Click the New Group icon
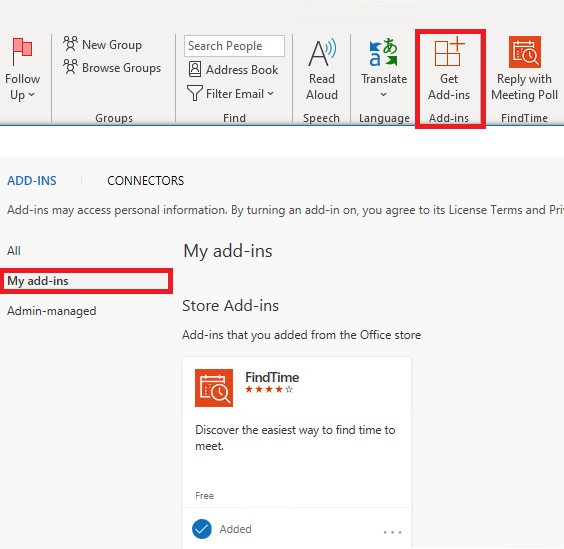Viewport: 564px width, 549px height. (x=70, y=44)
